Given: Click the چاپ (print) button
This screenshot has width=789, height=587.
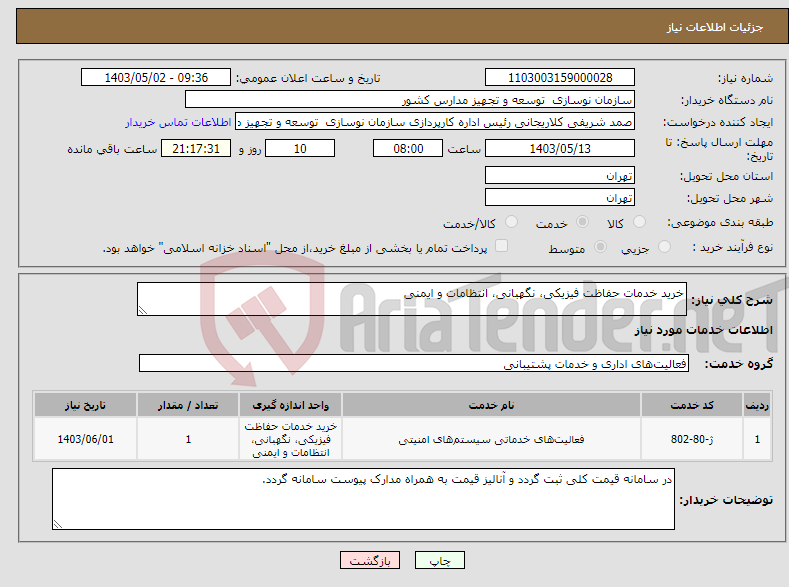Looking at the screenshot, I should (439, 560).
